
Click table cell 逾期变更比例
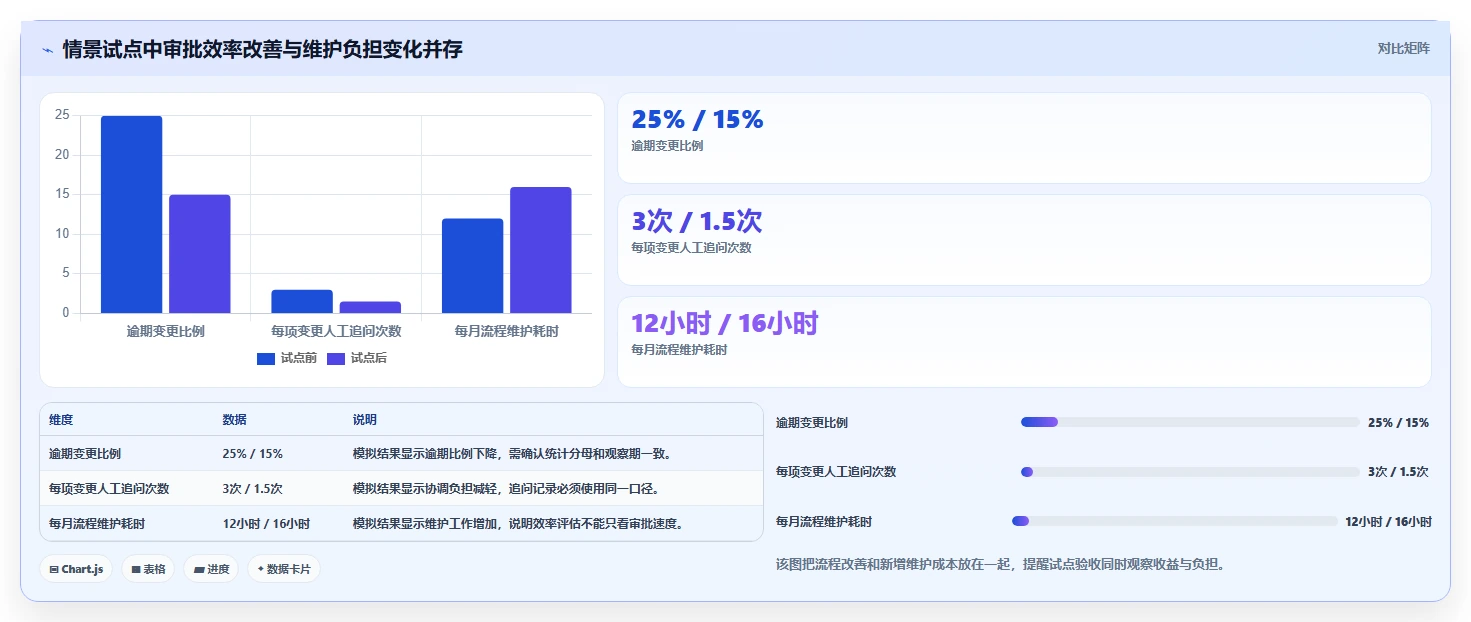tap(85, 454)
